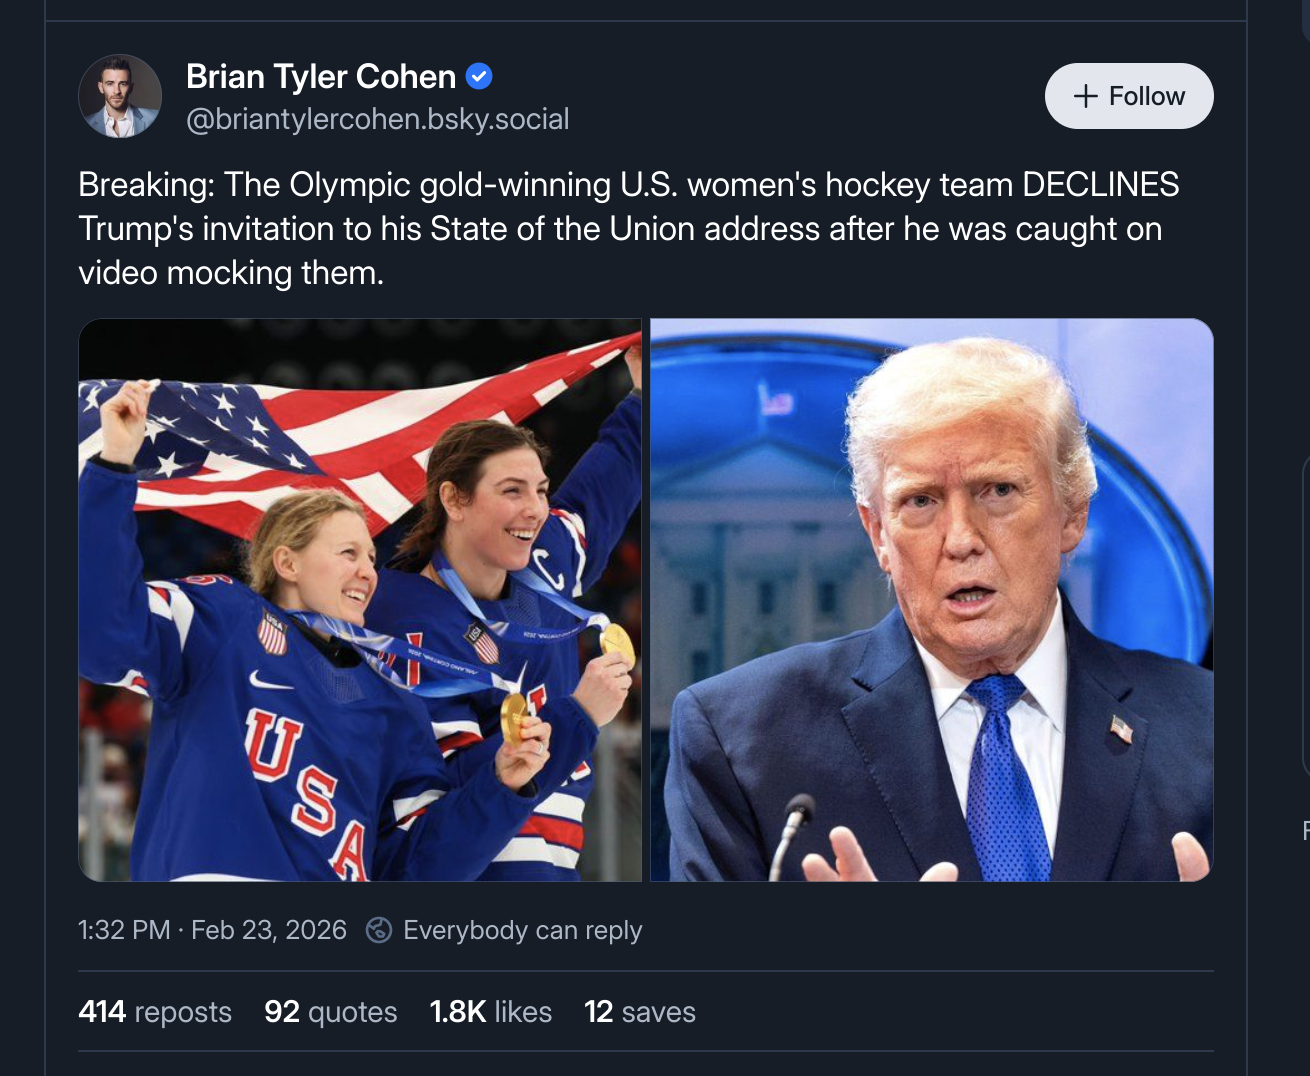Select the display name Brian Tyler Cohen
Image resolution: width=1310 pixels, height=1076 pixels.
tap(320, 76)
